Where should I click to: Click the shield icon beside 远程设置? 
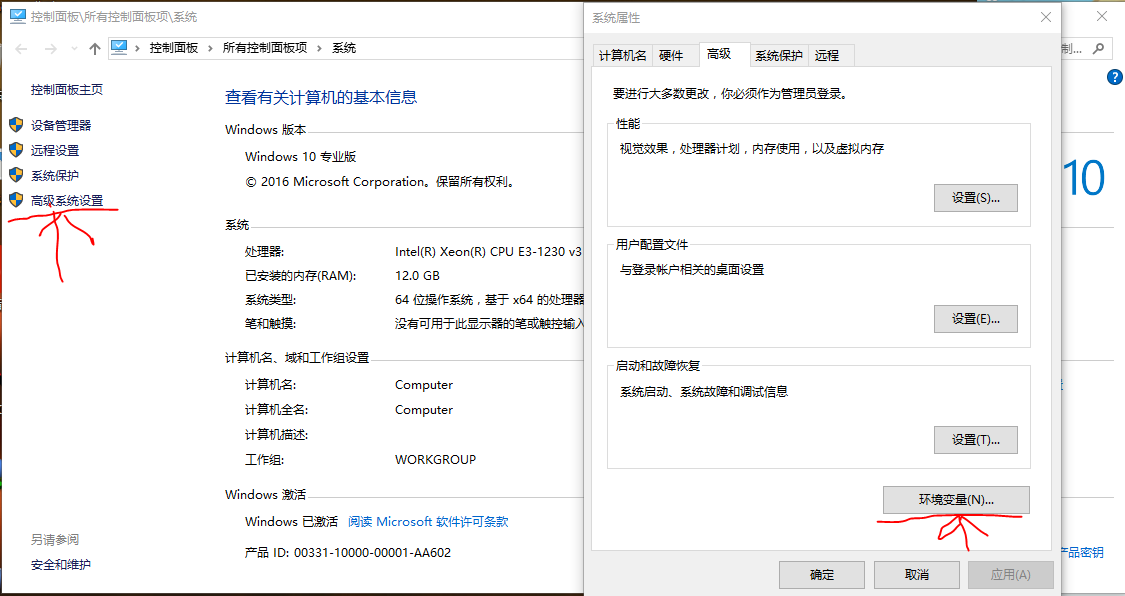click(16, 150)
